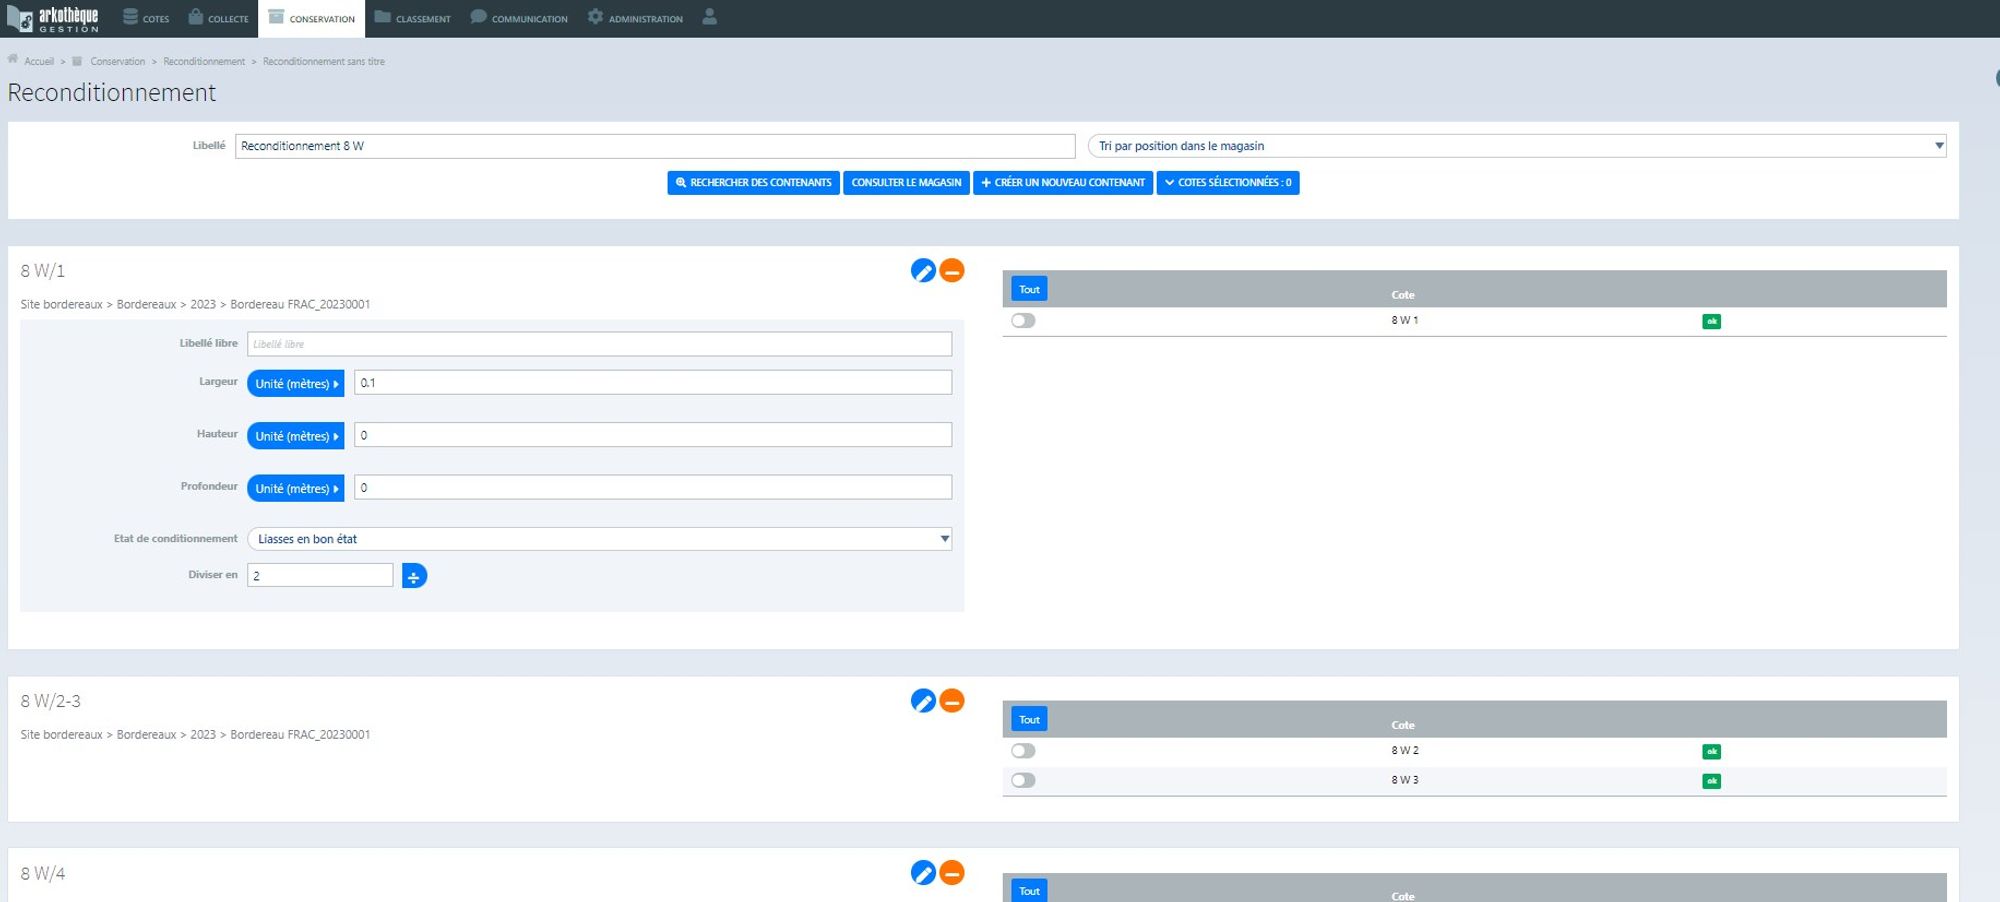This screenshot has height=902, width=2000.
Task: Click Rechercher des contenants button
Action: coord(753,183)
